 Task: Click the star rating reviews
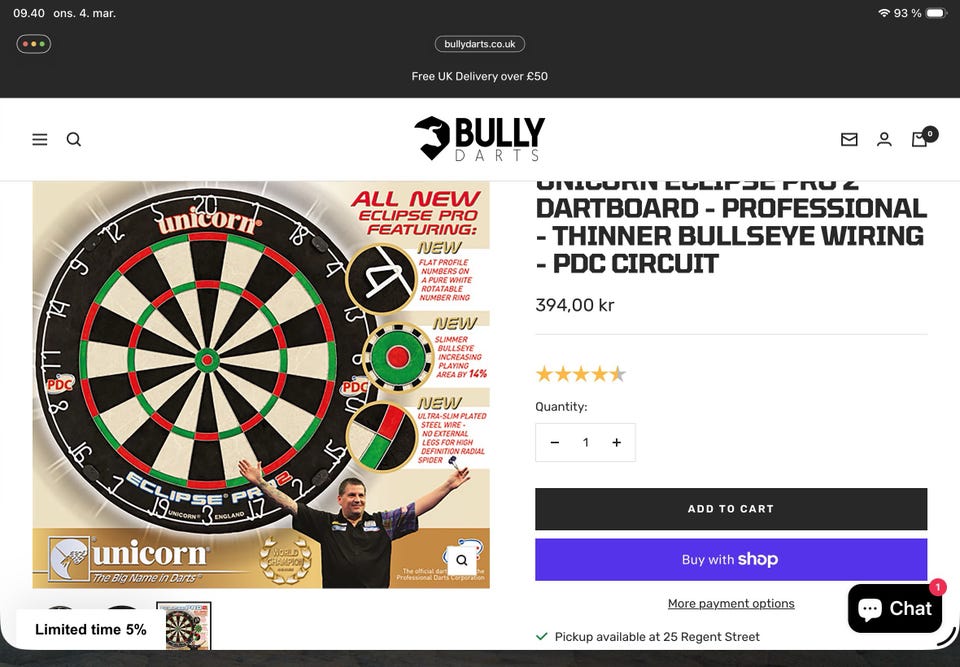[580, 374]
